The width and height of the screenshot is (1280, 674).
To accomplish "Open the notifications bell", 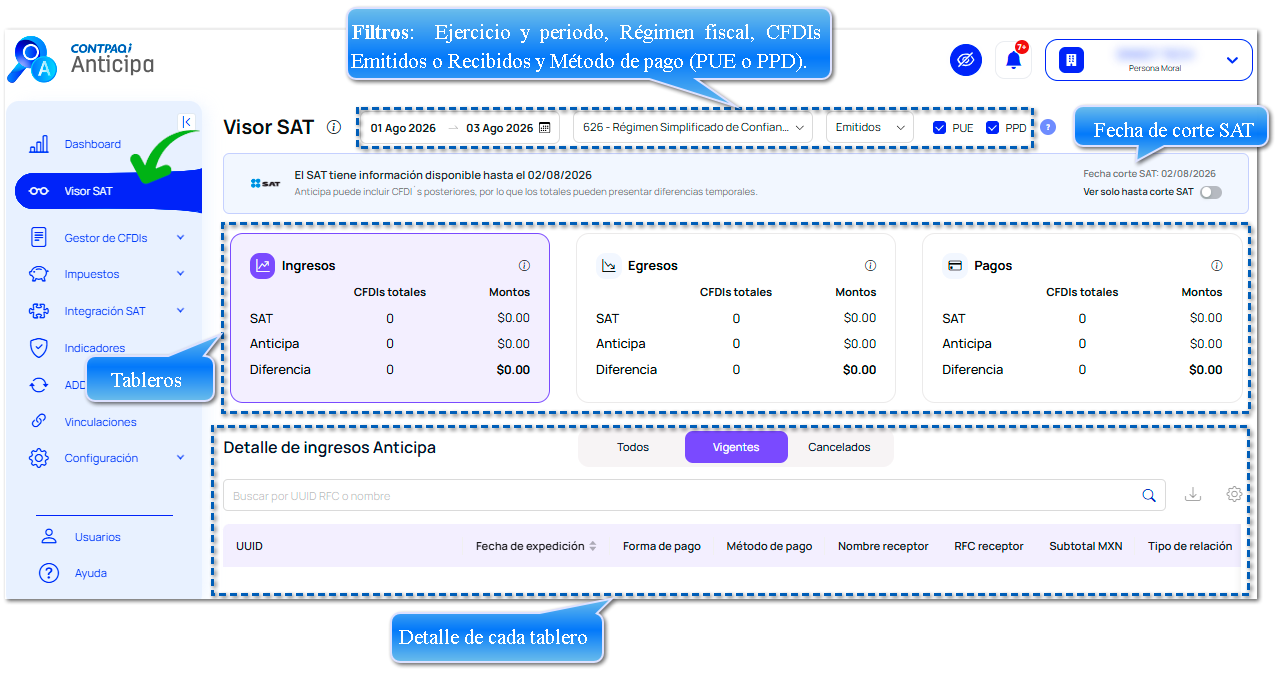I will [1013, 60].
